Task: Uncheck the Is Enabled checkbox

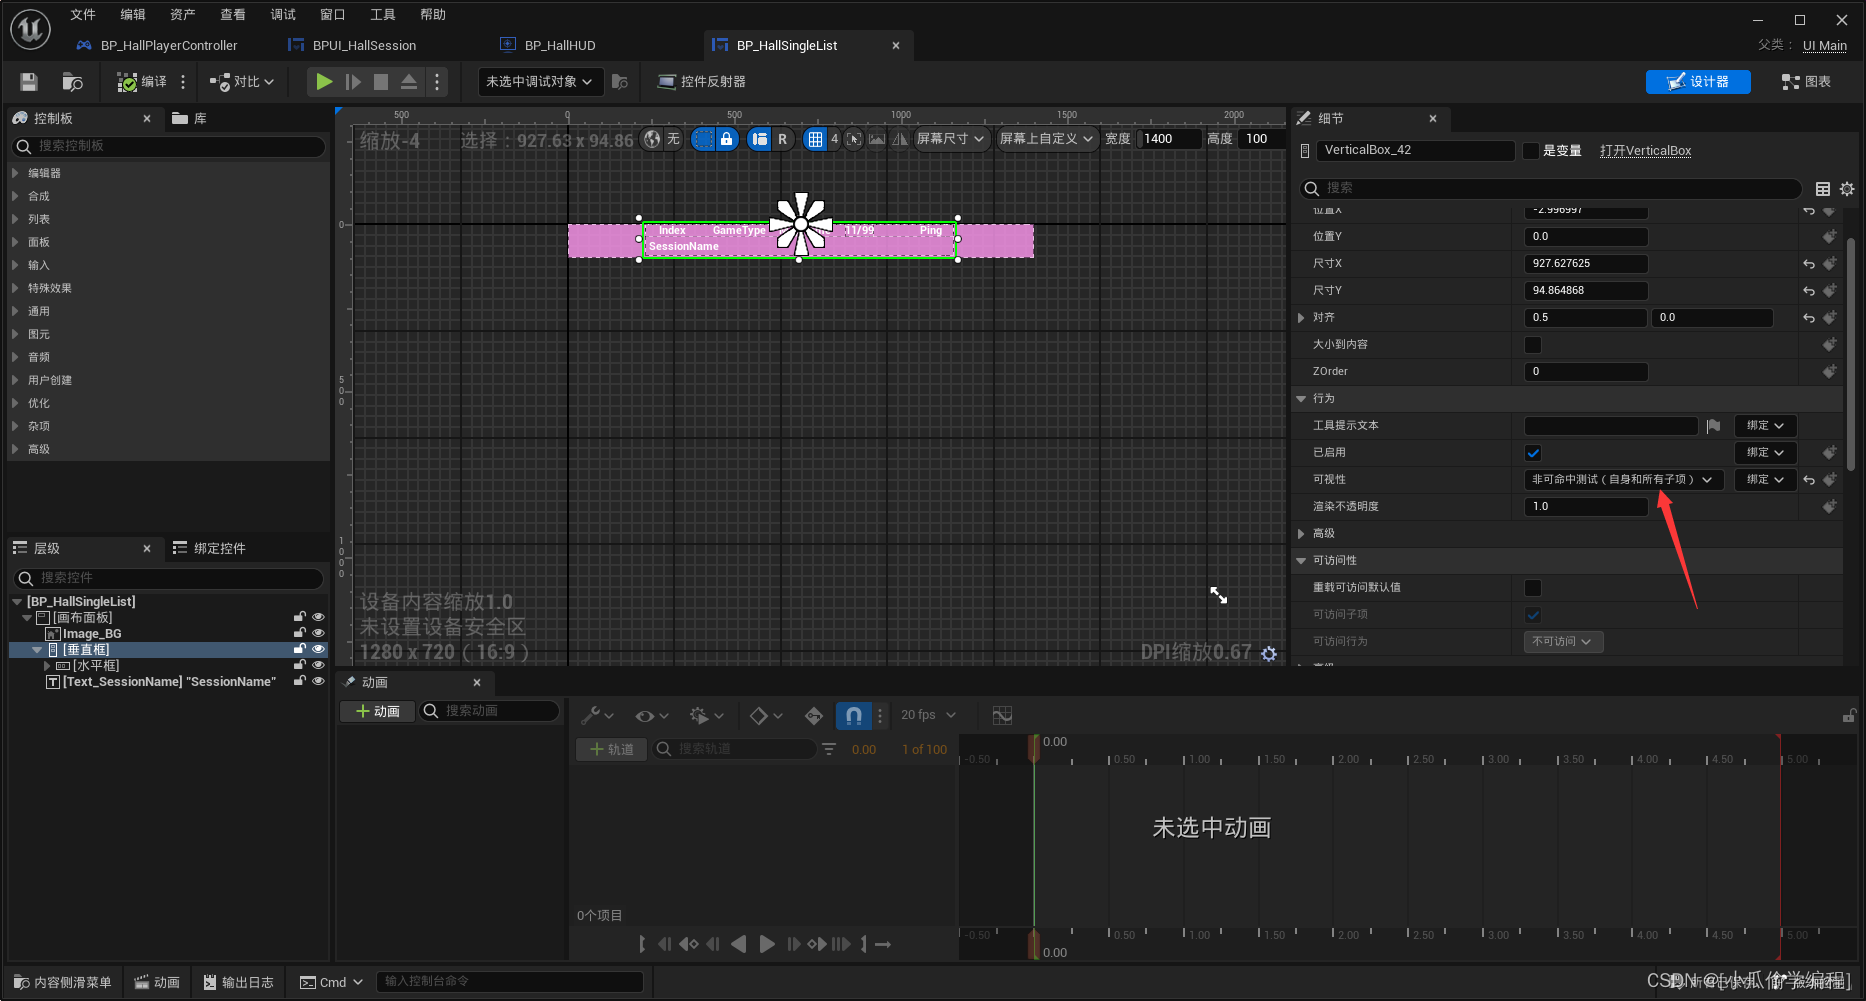Action: click(x=1533, y=453)
